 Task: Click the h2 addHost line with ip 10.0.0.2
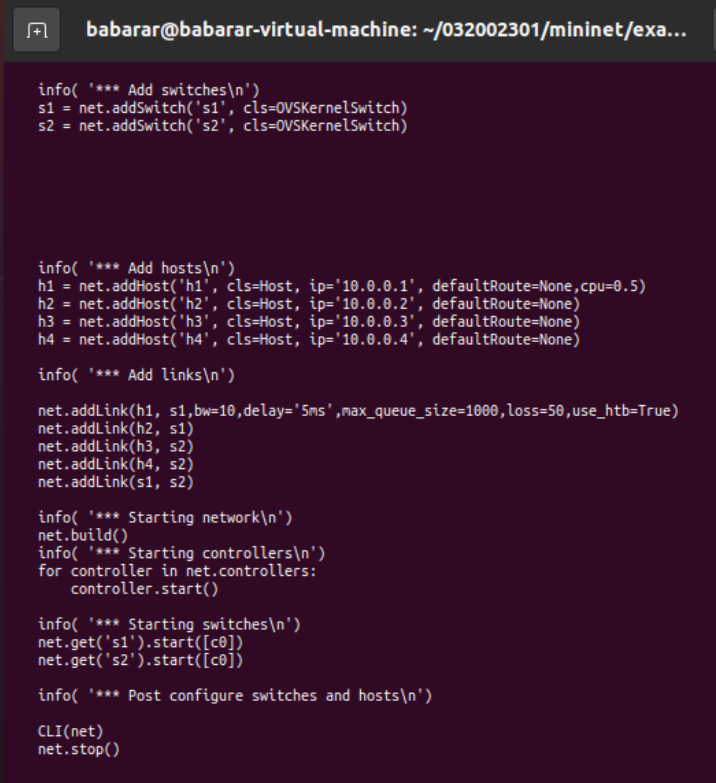[x=309, y=304]
